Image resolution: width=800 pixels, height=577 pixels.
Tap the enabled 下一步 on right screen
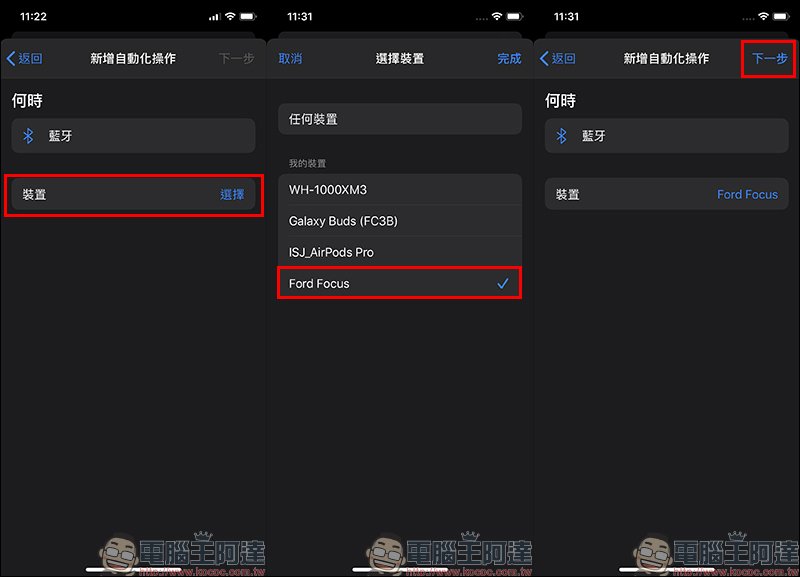769,58
